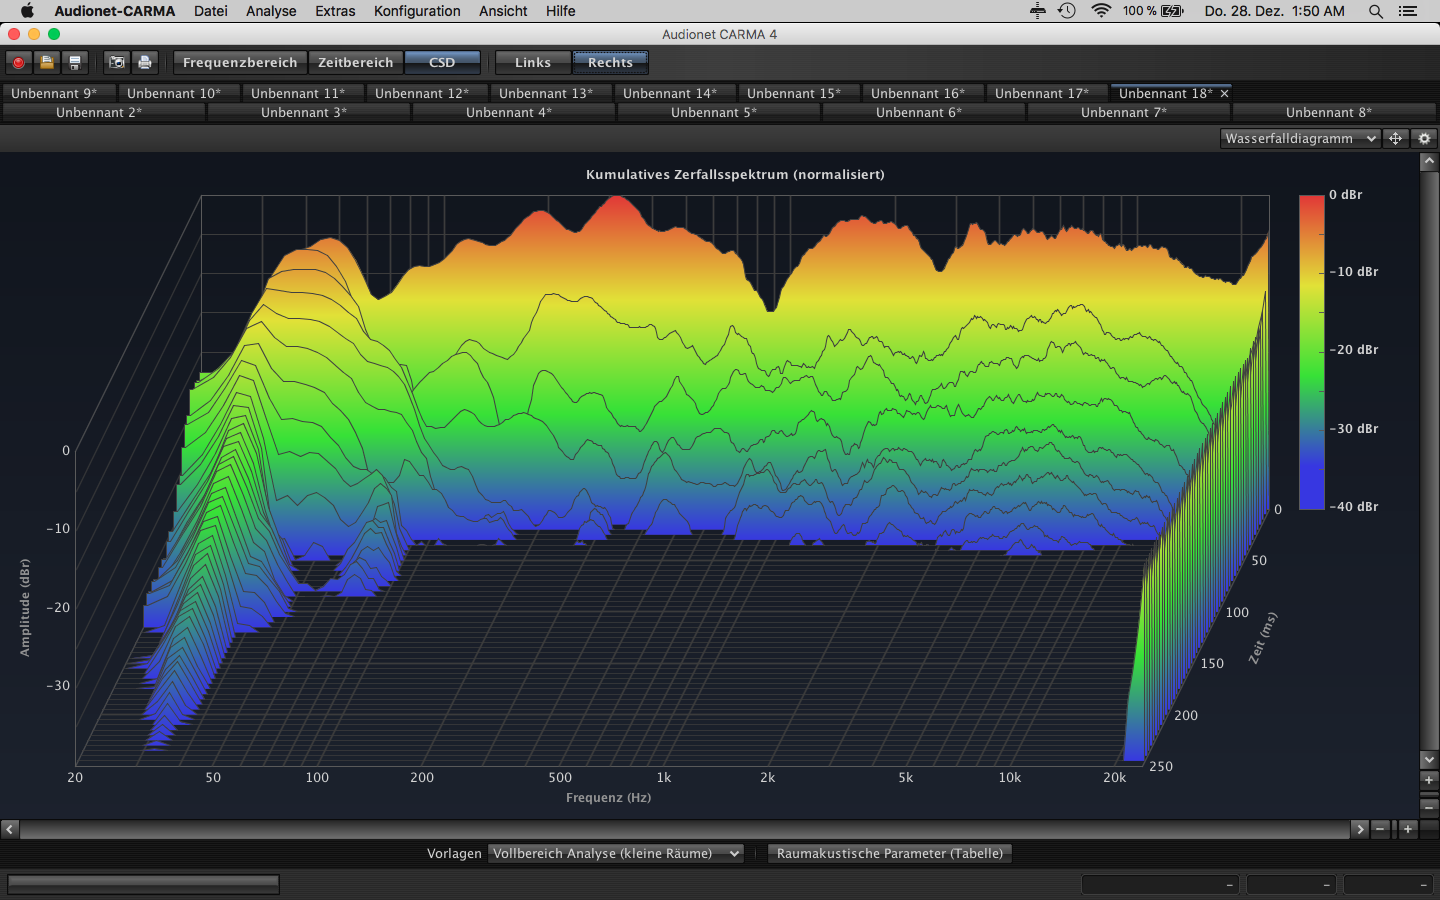
Task: Toggle the Rechts channel button
Action: point(610,62)
